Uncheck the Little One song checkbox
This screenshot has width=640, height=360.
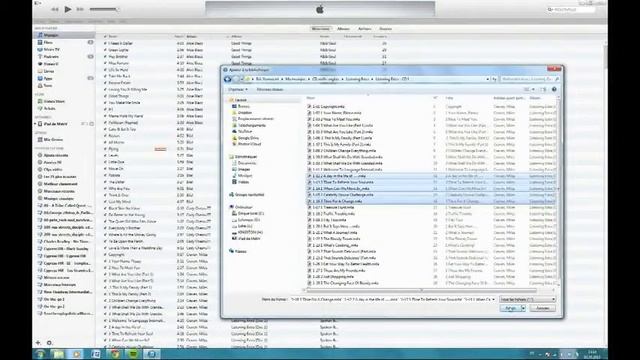pos(105,162)
